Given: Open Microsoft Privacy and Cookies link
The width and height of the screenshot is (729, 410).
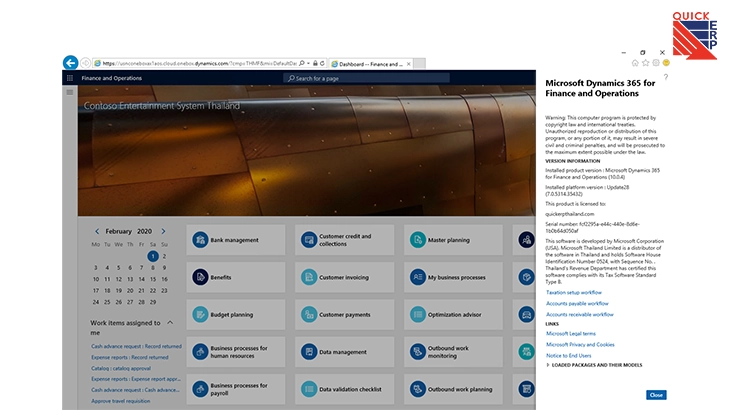Looking at the screenshot, I should click(x=580, y=344).
